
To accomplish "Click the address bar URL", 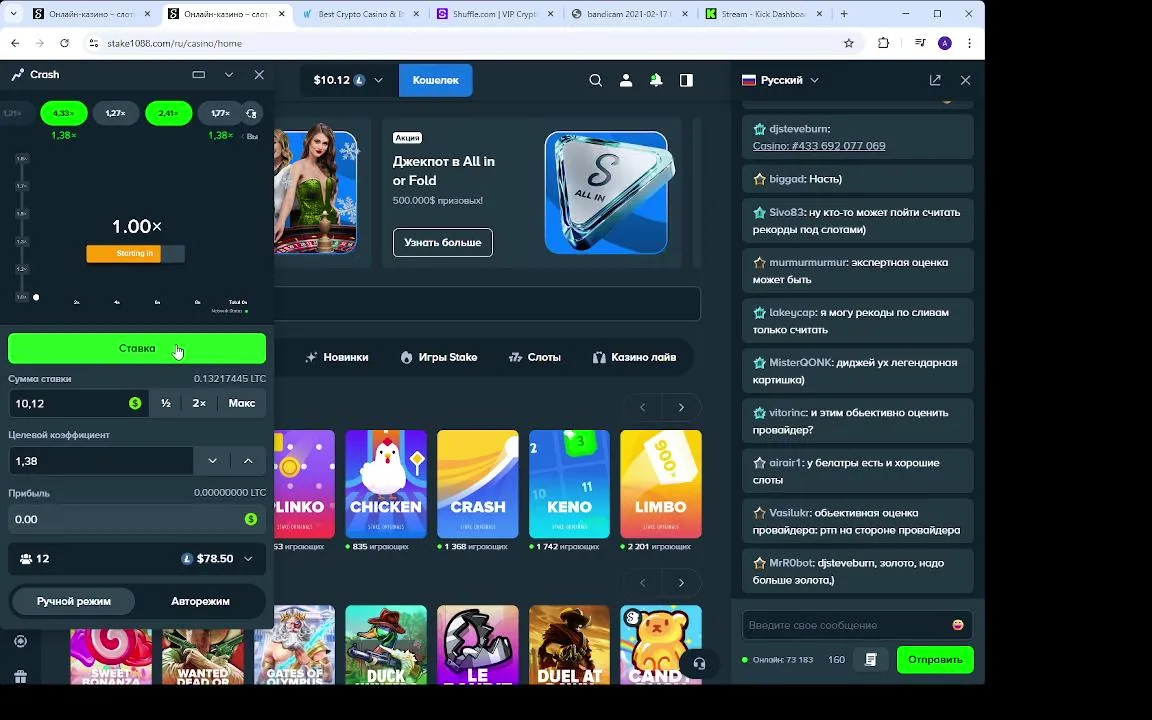I will pos(174,43).
